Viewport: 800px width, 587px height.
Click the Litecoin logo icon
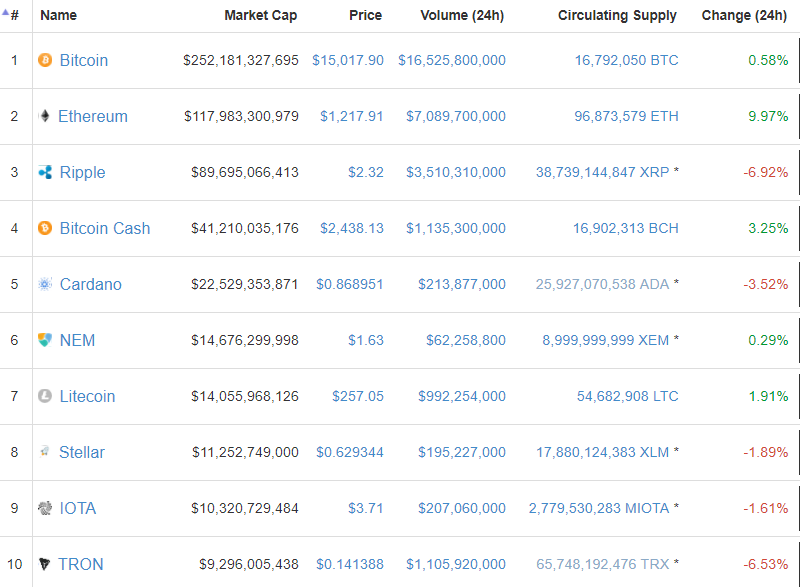point(45,396)
